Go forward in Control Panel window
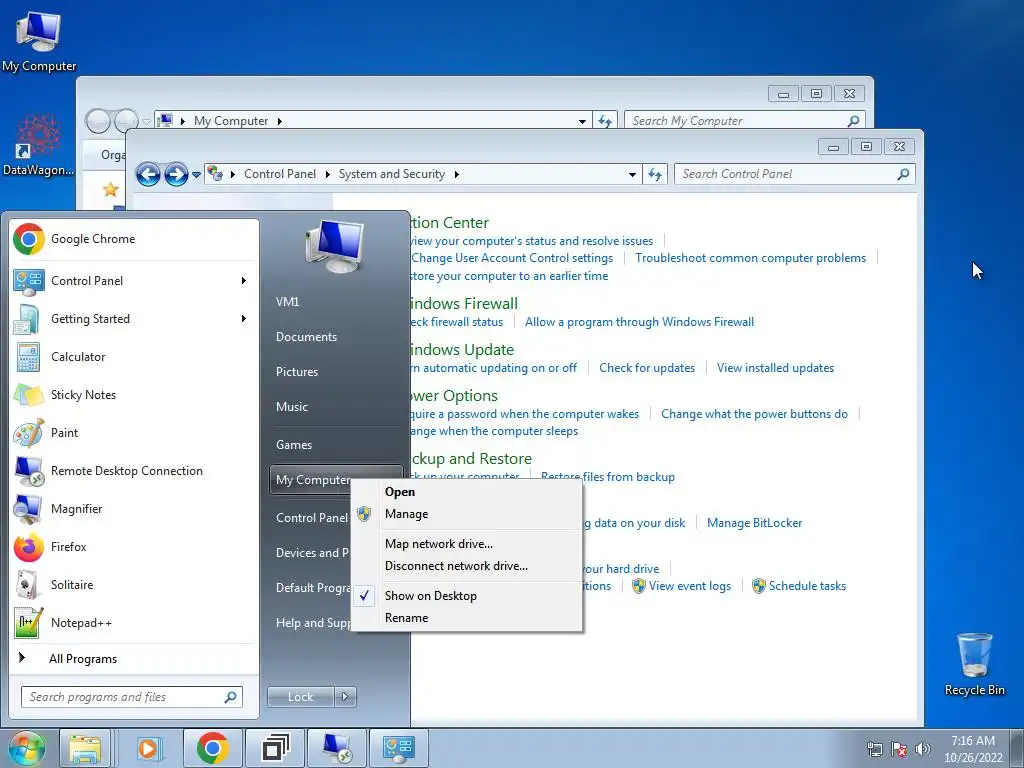 pos(176,174)
